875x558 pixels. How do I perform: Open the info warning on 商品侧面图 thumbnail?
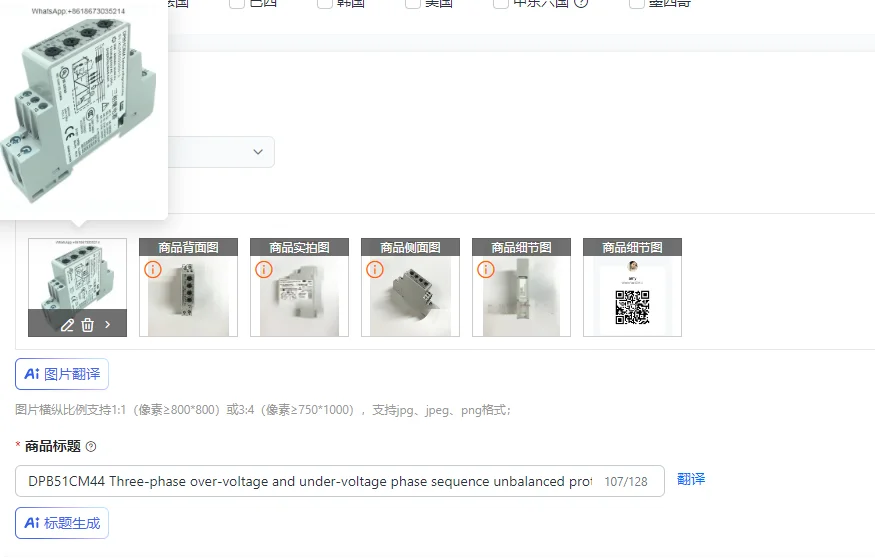click(x=375, y=270)
